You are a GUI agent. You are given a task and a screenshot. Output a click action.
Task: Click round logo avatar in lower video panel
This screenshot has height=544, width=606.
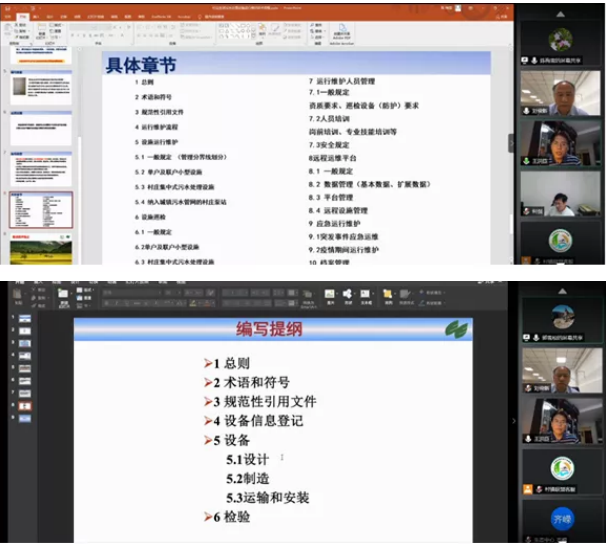562,468
